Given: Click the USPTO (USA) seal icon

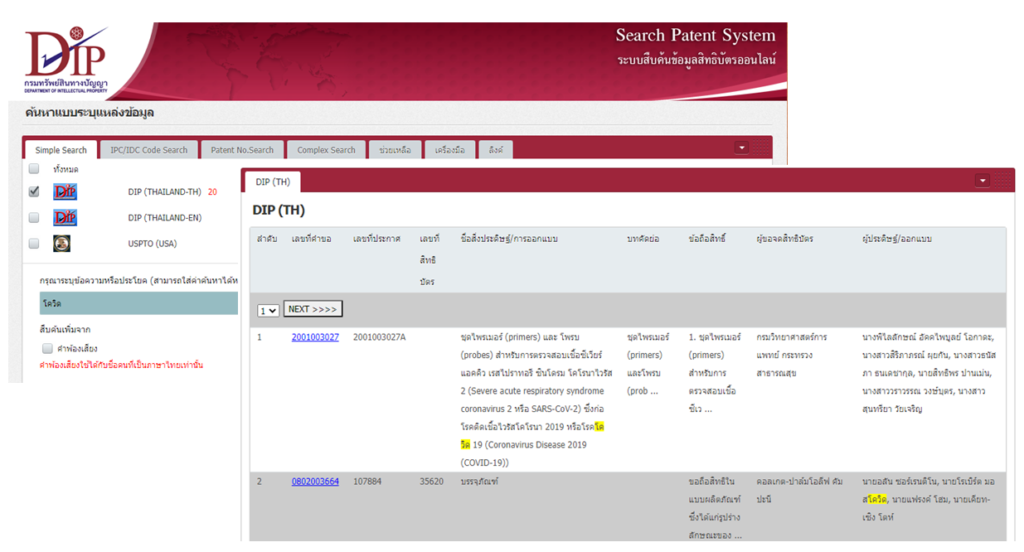Looking at the screenshot, I should [x=65, y=243].
